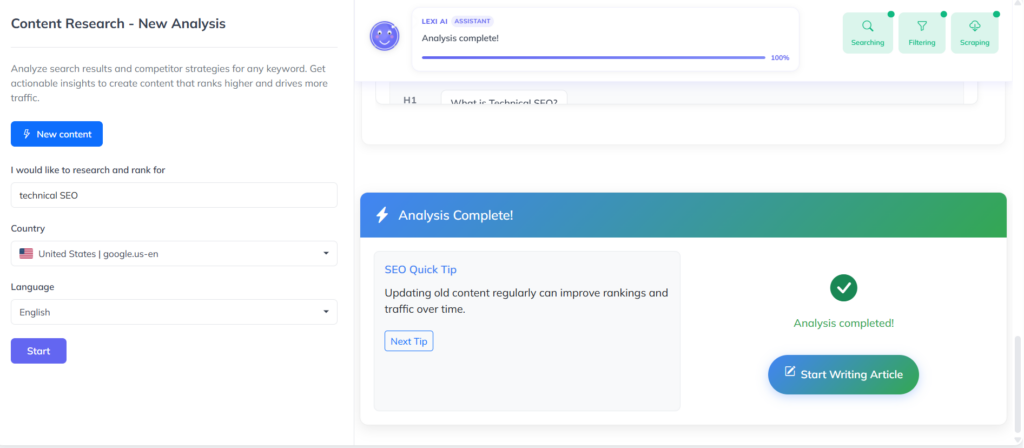Click the analysis progress bar at 100%
1024x448 pixels.
pos(593,58)
